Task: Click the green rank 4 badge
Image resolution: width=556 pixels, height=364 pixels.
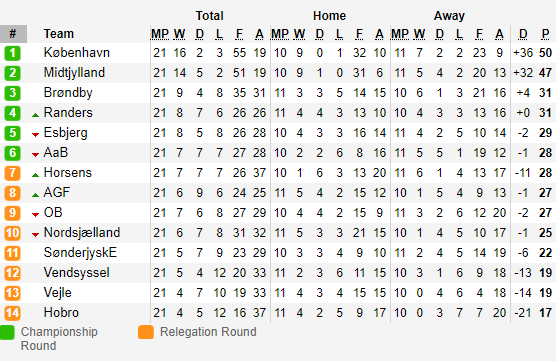Action: 12,113
